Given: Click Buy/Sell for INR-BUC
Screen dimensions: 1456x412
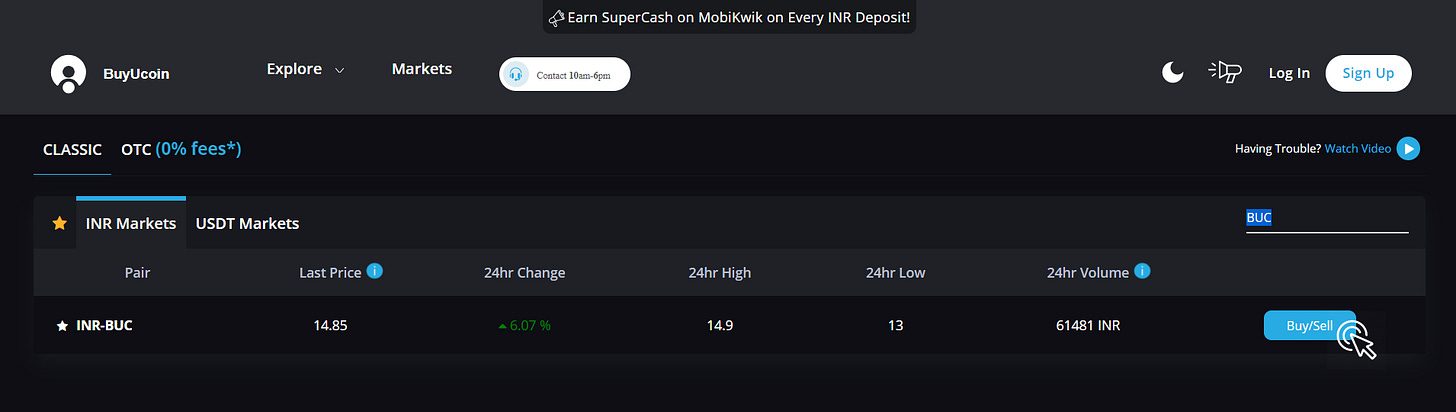Looking at the screenshot, I should (1309, 325).
